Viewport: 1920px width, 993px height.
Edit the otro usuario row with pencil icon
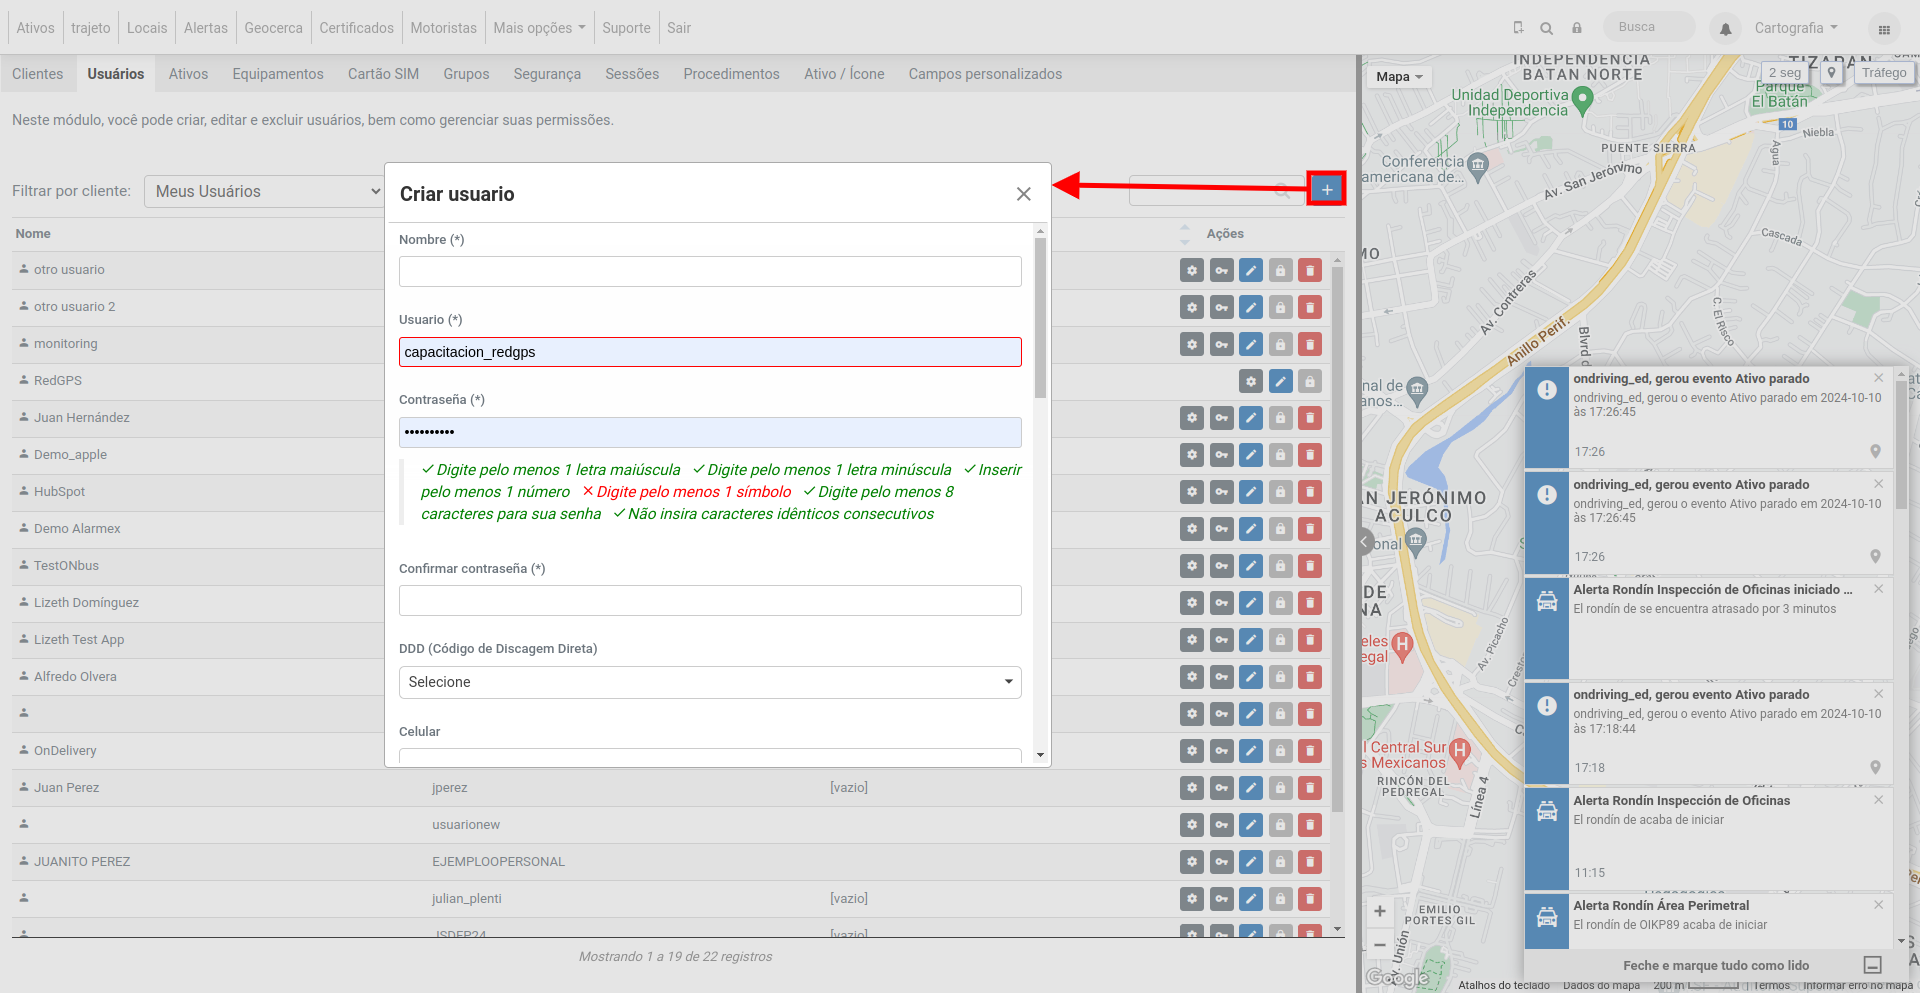[1250, 270]
